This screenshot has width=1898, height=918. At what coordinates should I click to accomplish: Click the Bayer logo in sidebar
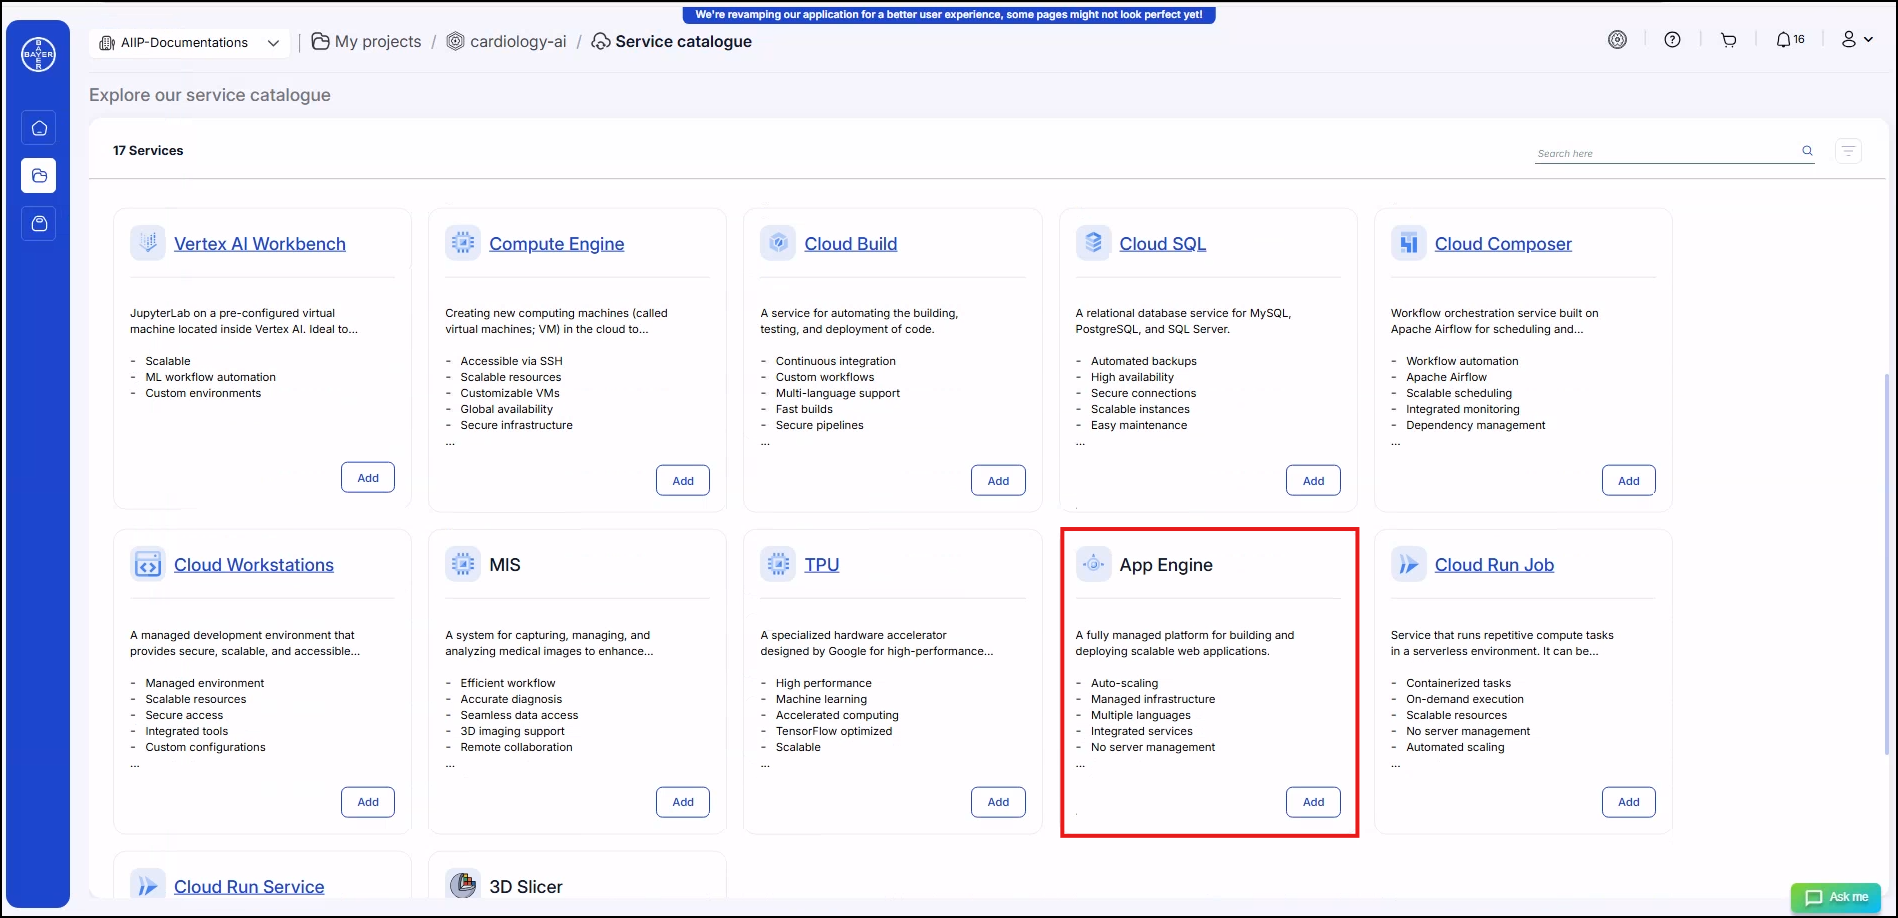(38, 54)
